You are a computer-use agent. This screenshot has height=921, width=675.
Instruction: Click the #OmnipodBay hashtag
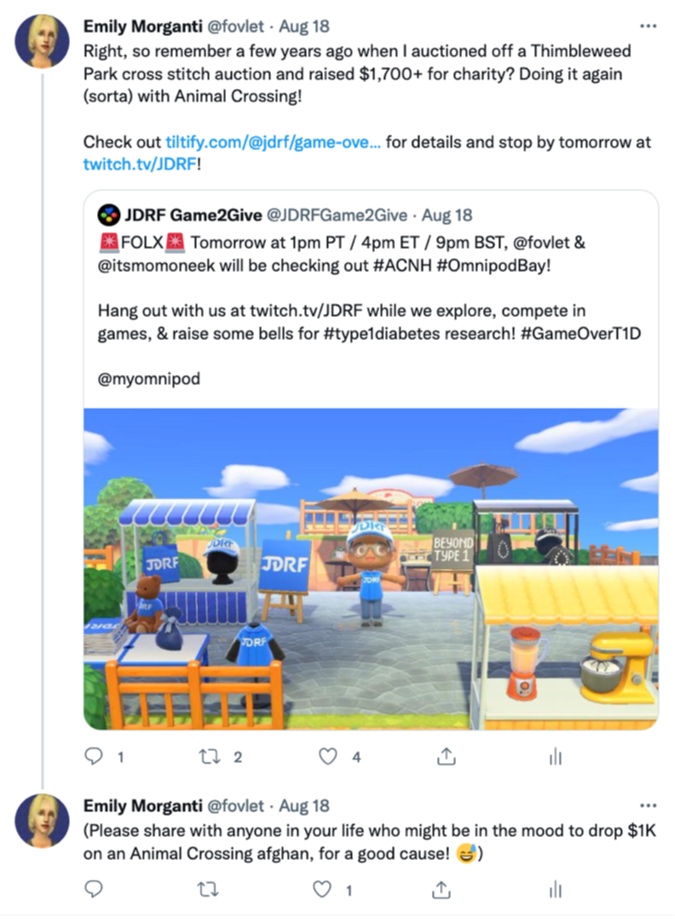point(493,265)
